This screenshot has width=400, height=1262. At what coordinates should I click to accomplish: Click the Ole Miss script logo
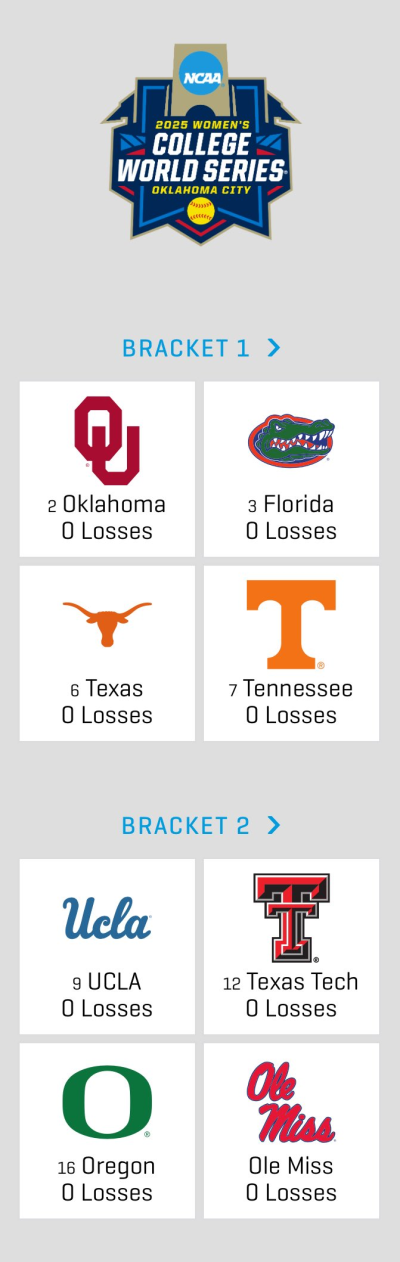tap(291, 1101)
